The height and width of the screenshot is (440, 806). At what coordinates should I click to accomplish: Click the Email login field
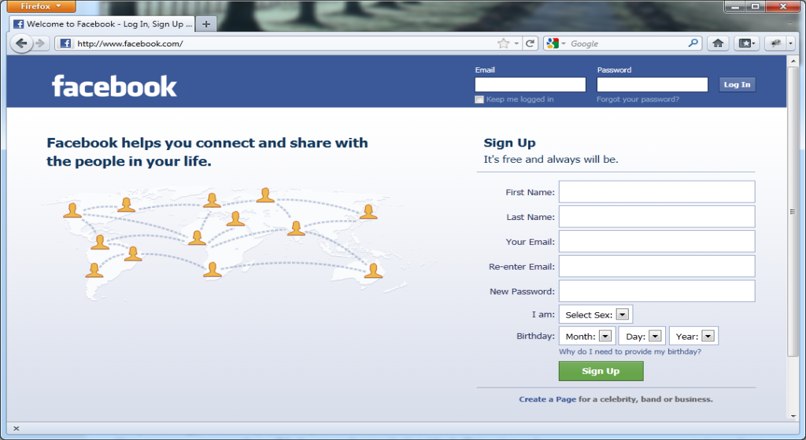coord(530,84)
